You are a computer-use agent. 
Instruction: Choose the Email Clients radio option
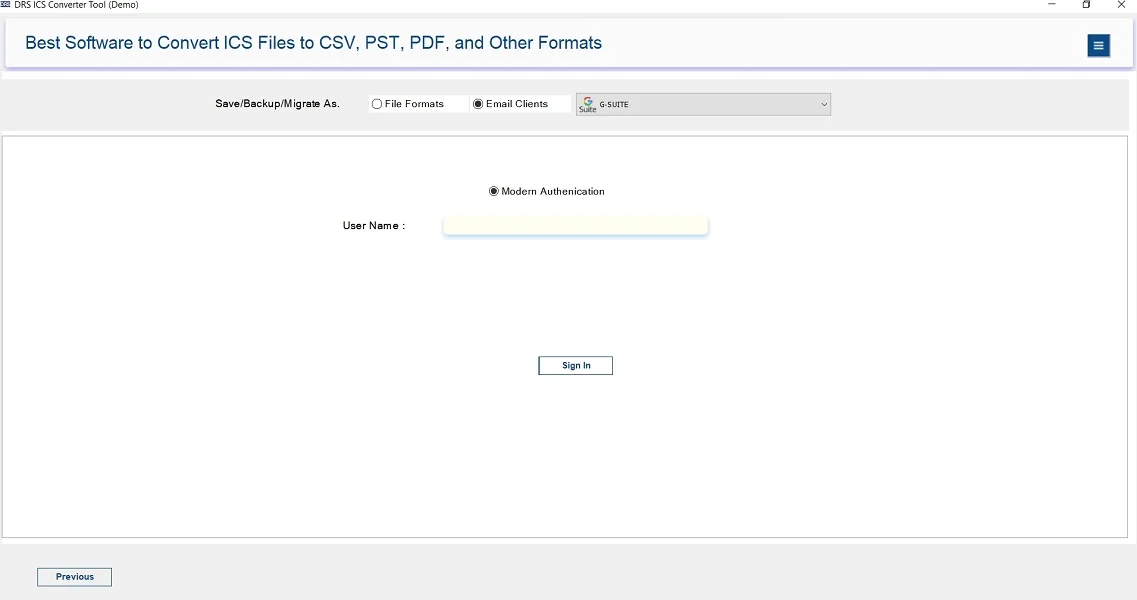coord(478,104)
